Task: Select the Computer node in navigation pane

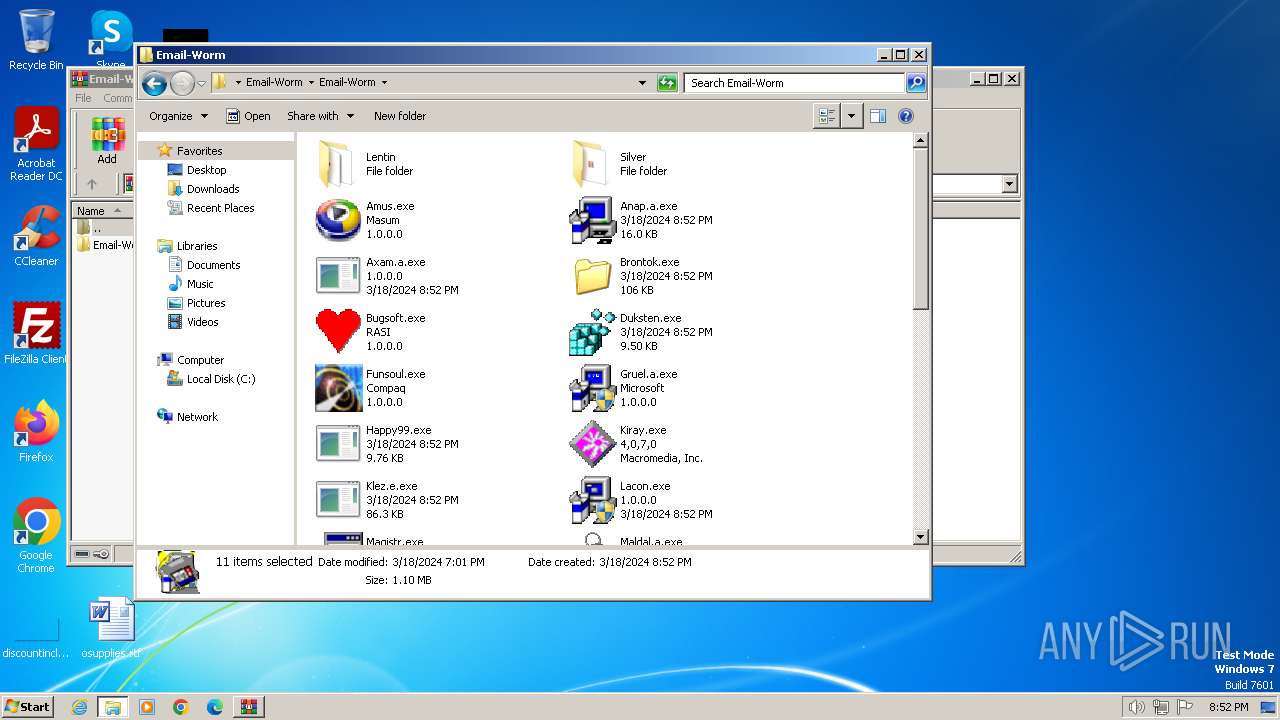Action: [x=200, y=360]
